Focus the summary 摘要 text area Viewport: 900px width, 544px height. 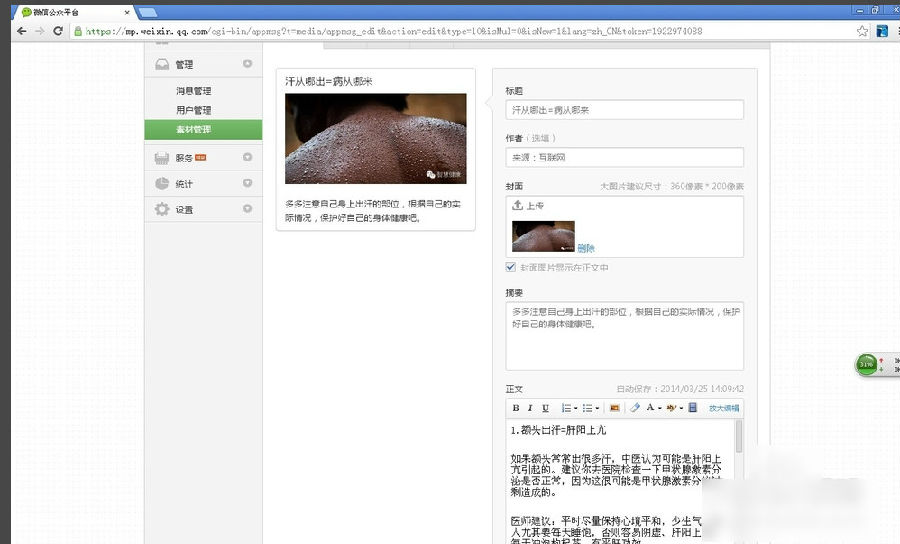624,336
